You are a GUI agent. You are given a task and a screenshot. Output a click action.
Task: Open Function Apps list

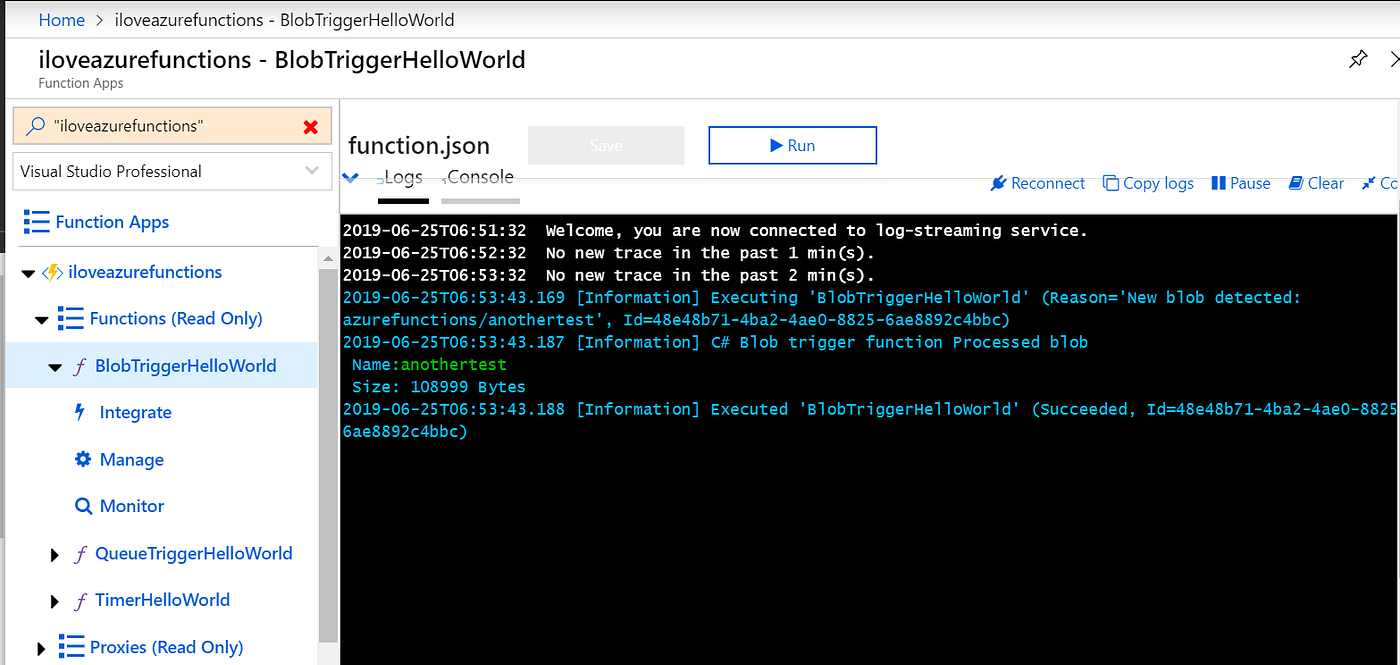point(112,222)
